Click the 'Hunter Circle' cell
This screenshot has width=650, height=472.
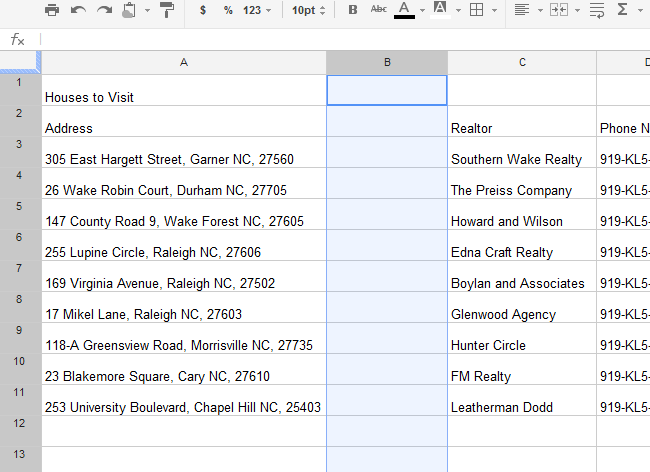point(522,339)
